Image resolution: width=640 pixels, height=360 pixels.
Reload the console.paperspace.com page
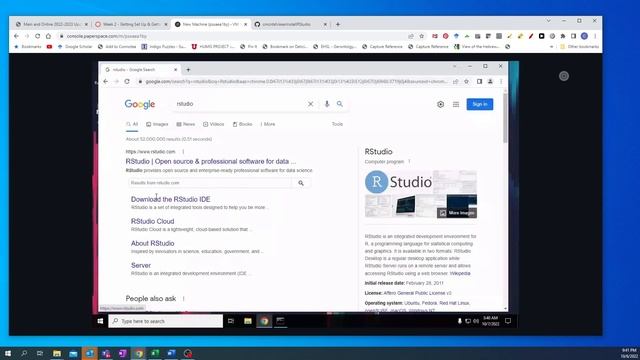click(38, 36)
